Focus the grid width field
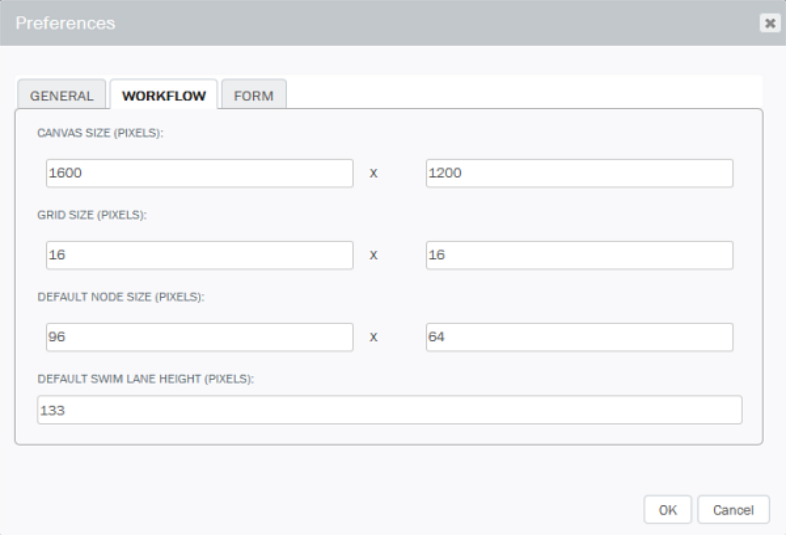The image size is (786, 535). [200, 255]
